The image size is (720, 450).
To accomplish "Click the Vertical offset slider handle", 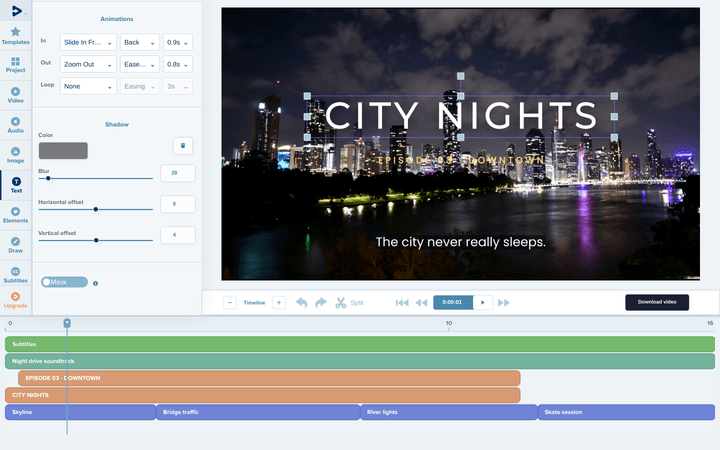I will [96, 240].
